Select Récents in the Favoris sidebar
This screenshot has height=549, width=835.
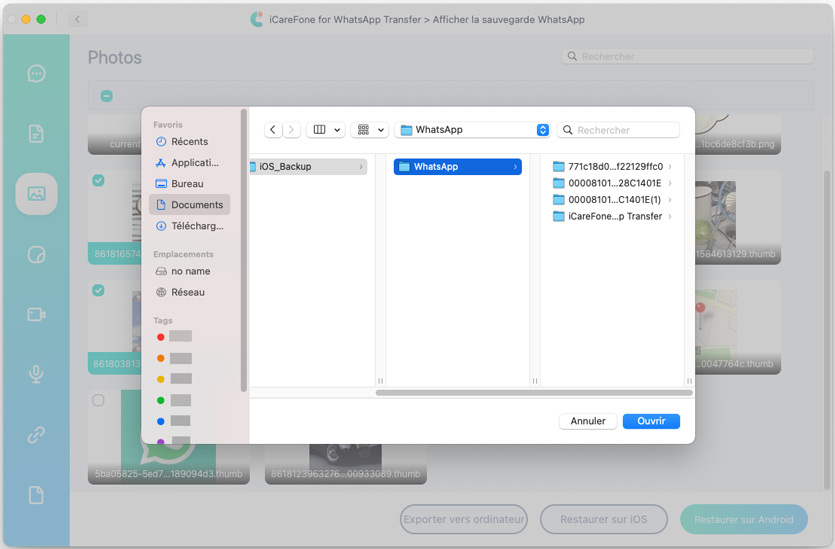click(x=190, y=142)
